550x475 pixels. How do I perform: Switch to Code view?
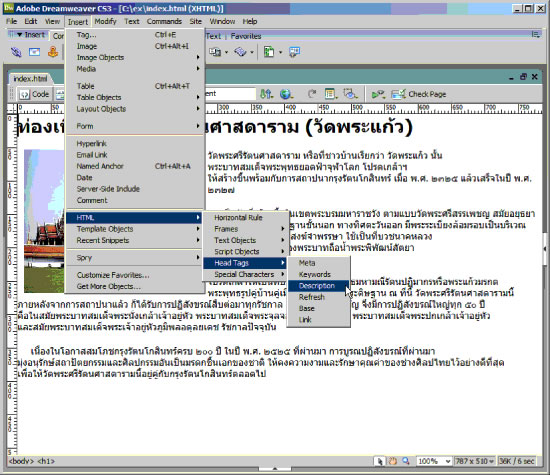coord(34,94)
